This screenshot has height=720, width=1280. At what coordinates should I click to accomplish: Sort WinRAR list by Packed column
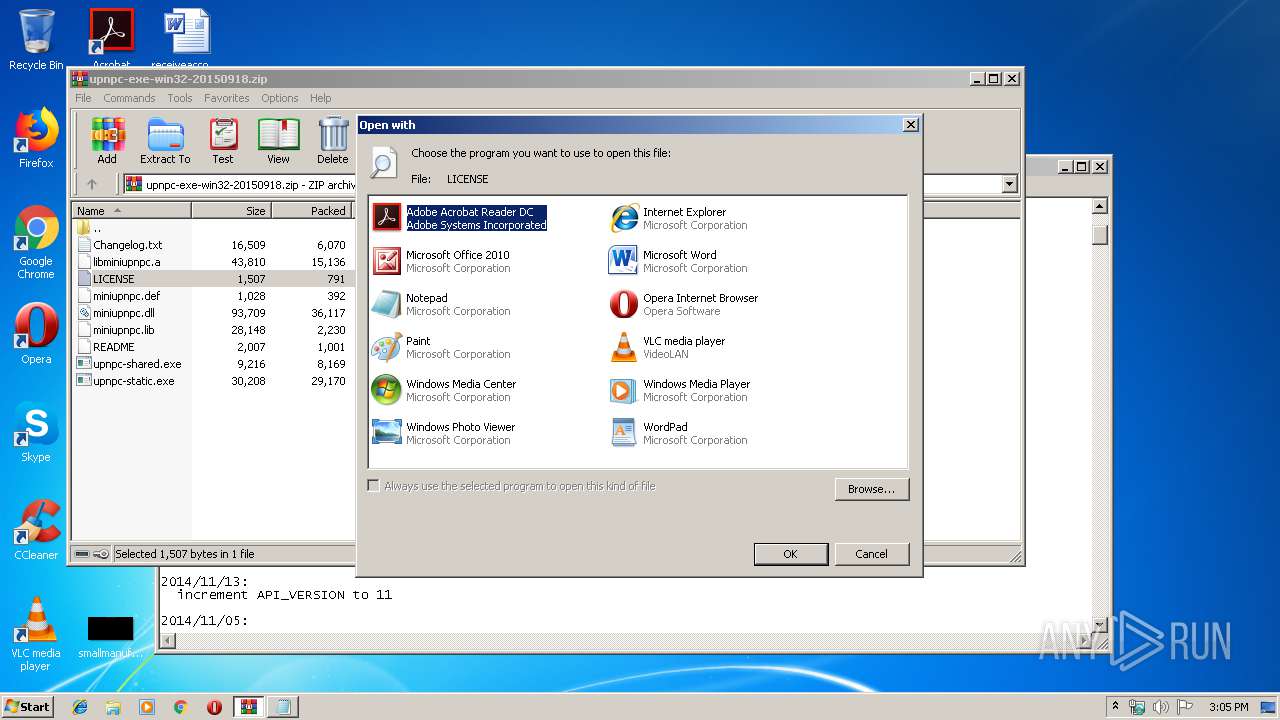pyautogui.click(x=311, y=211)
